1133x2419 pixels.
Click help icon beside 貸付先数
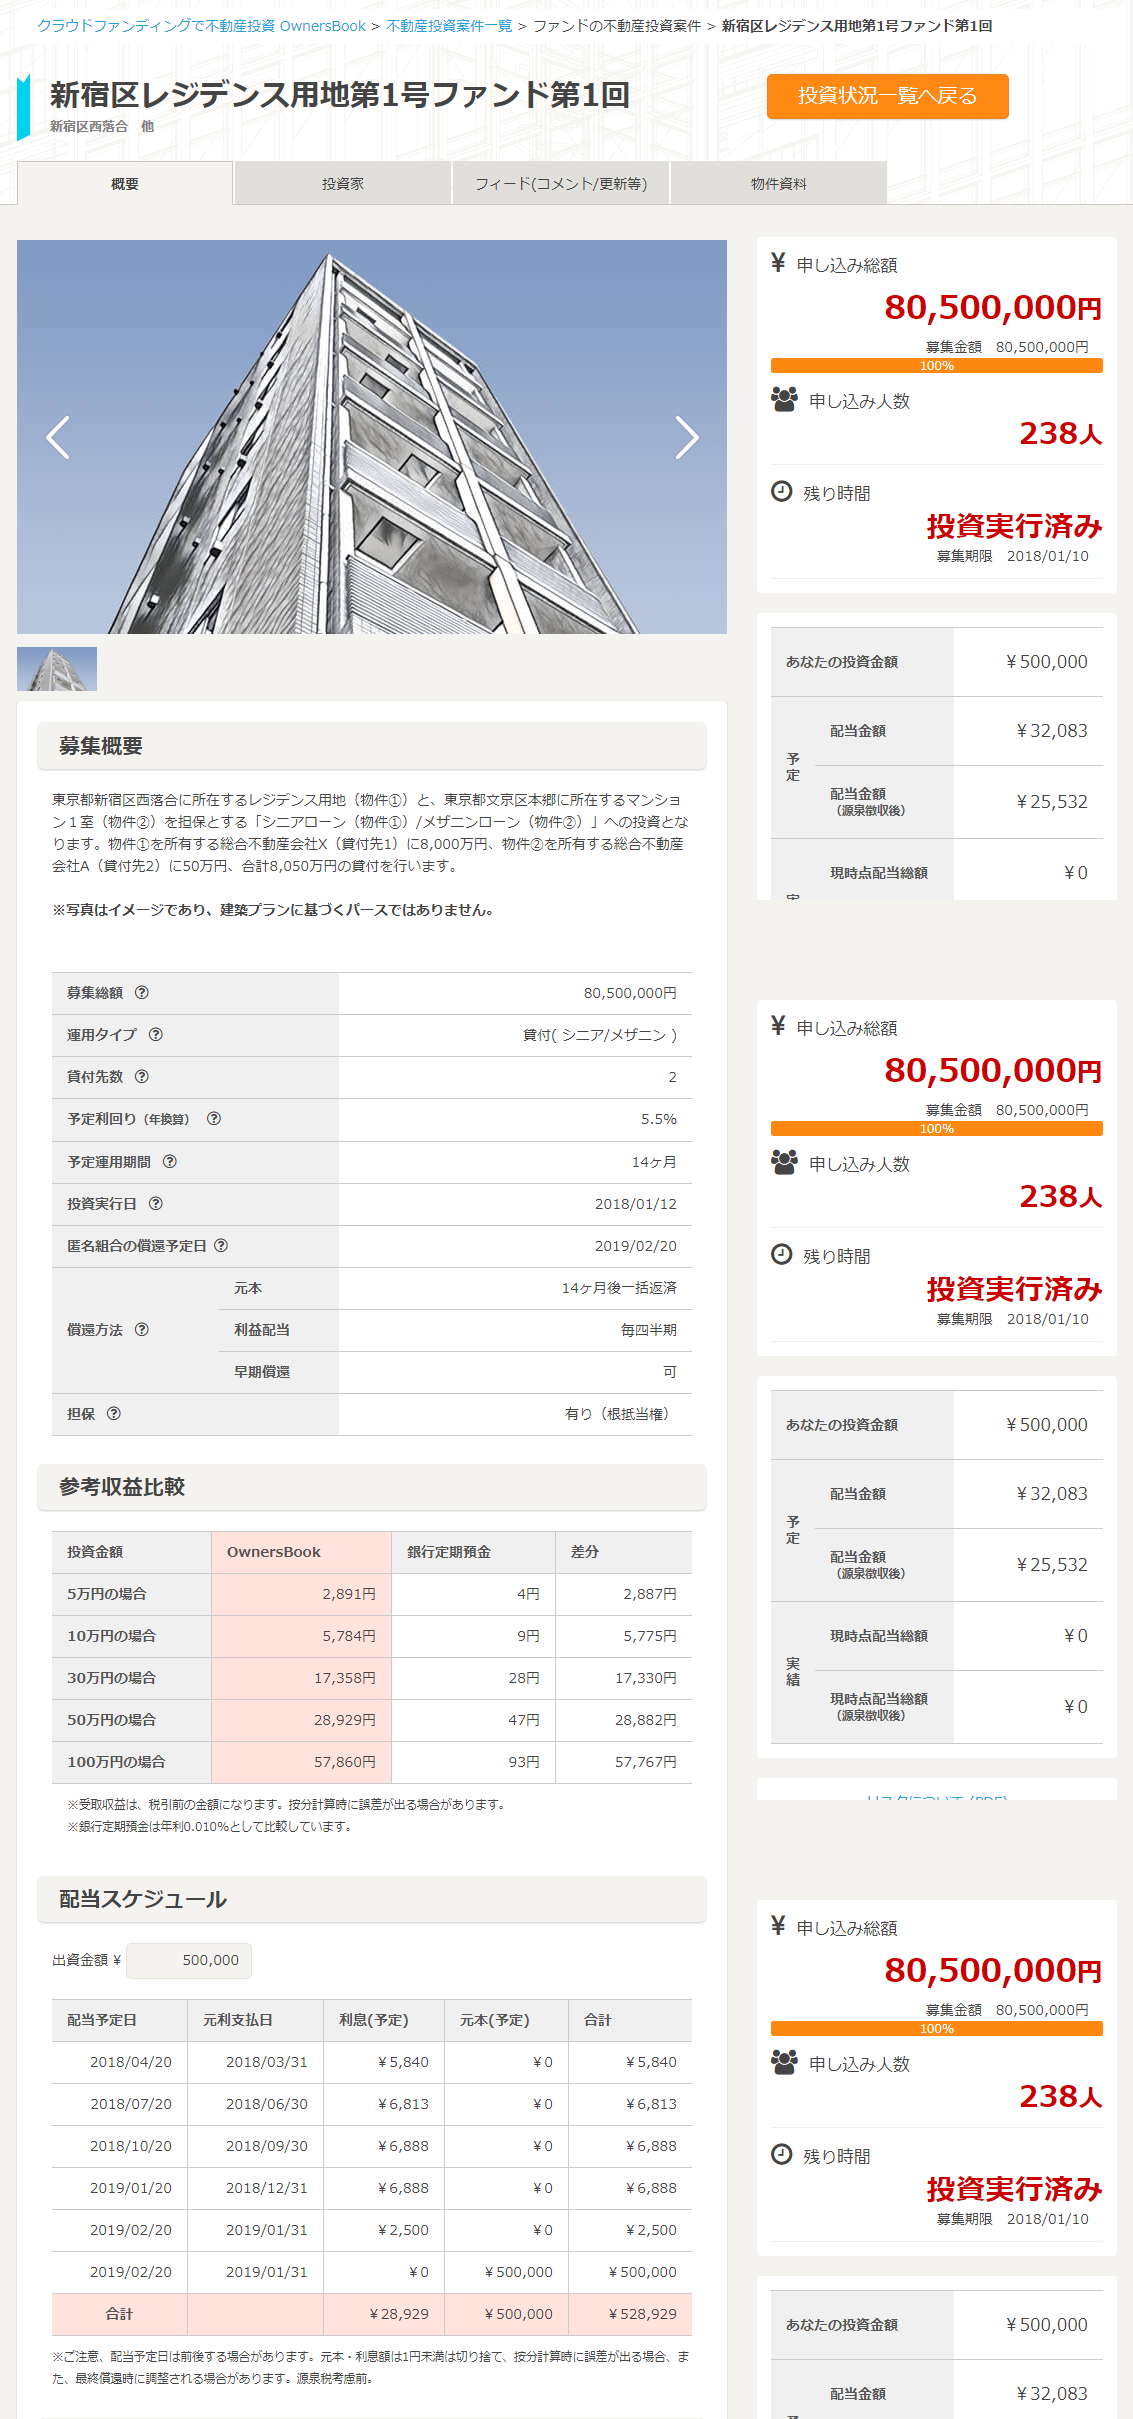(142, 1077)
